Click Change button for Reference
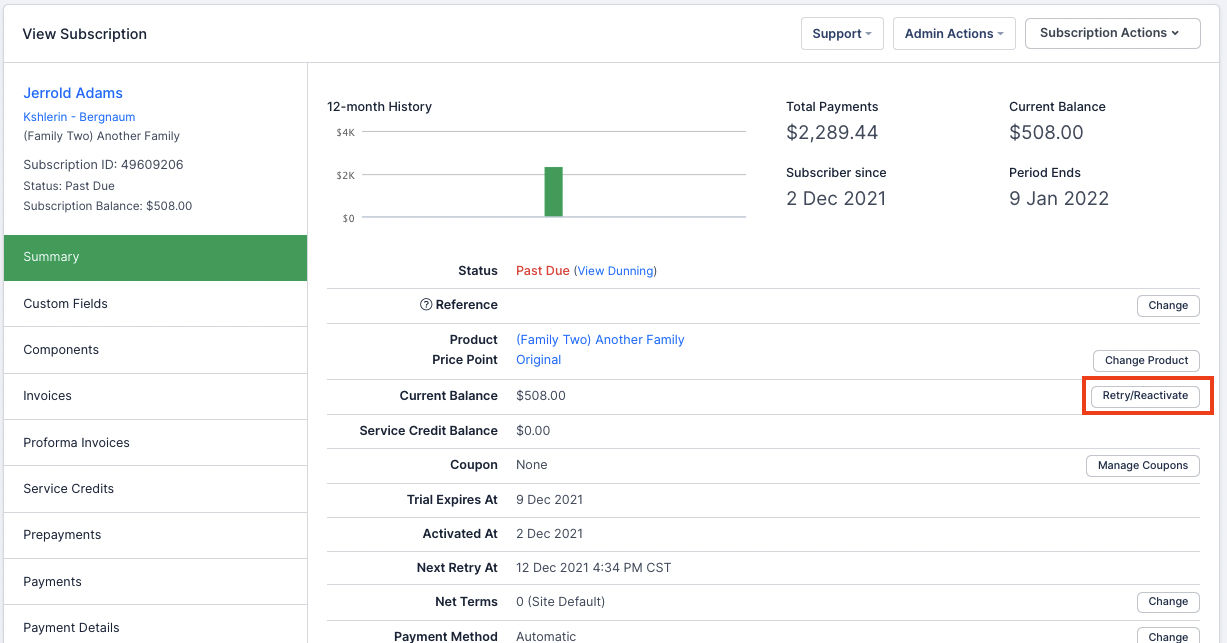 point(1168,306)
